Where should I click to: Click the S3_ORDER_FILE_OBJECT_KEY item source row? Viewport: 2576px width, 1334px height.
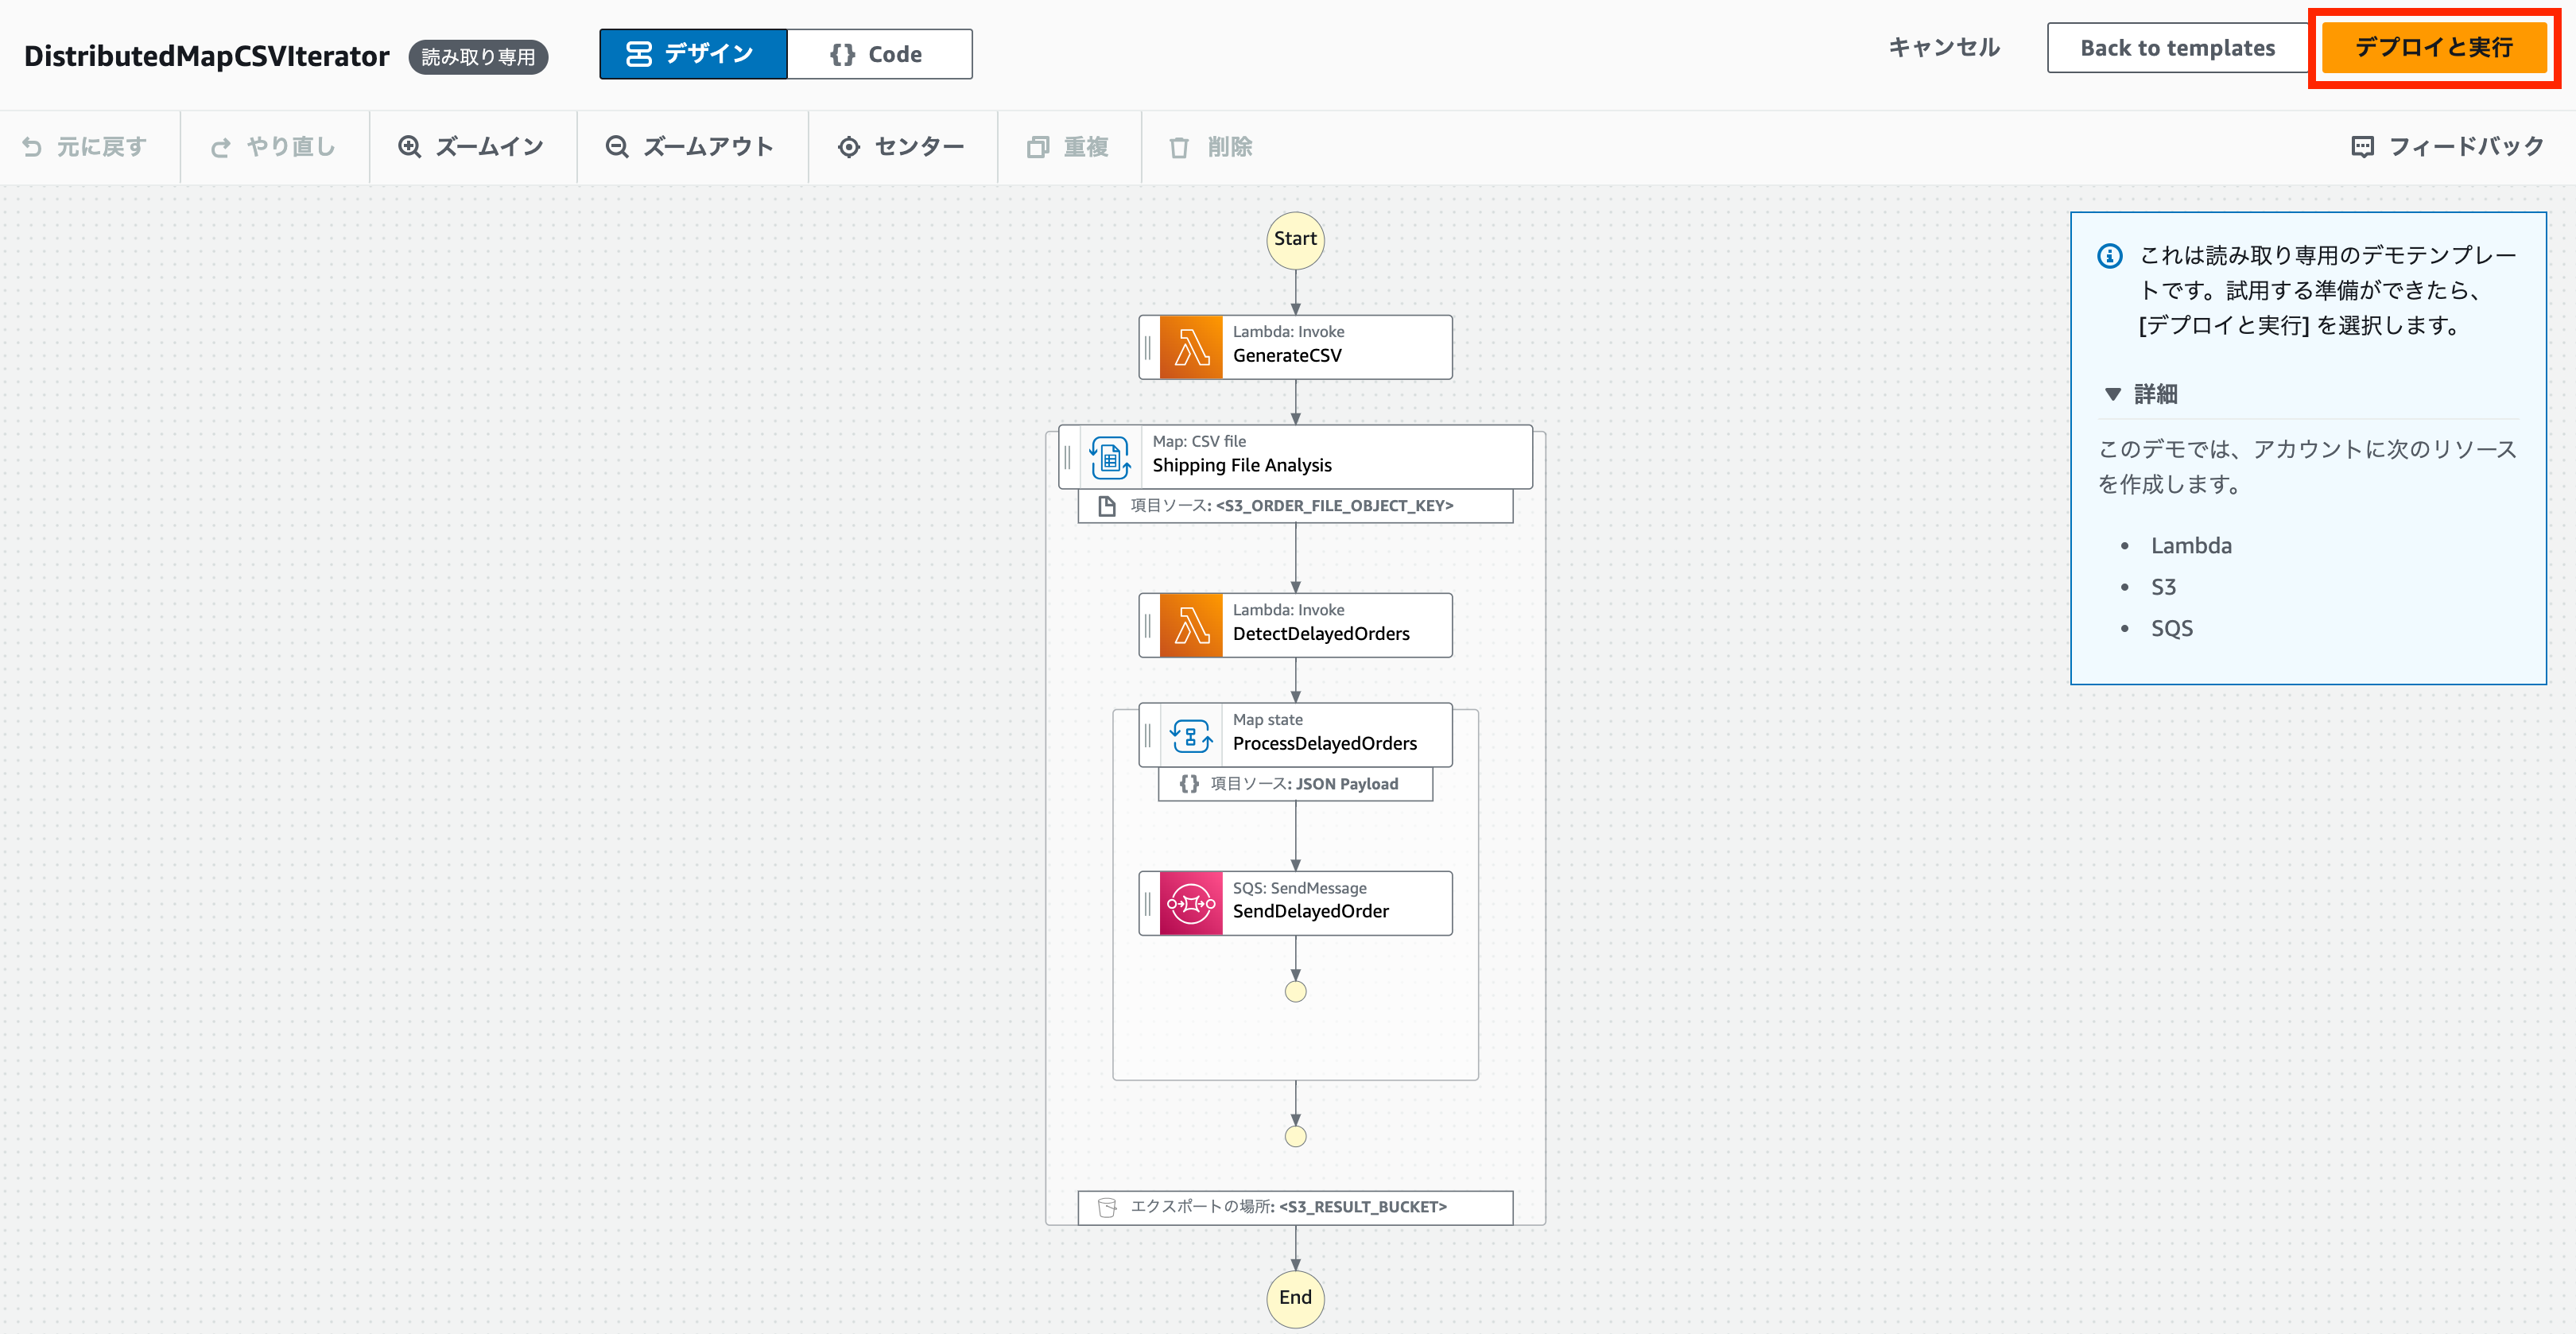[1294, 506]
